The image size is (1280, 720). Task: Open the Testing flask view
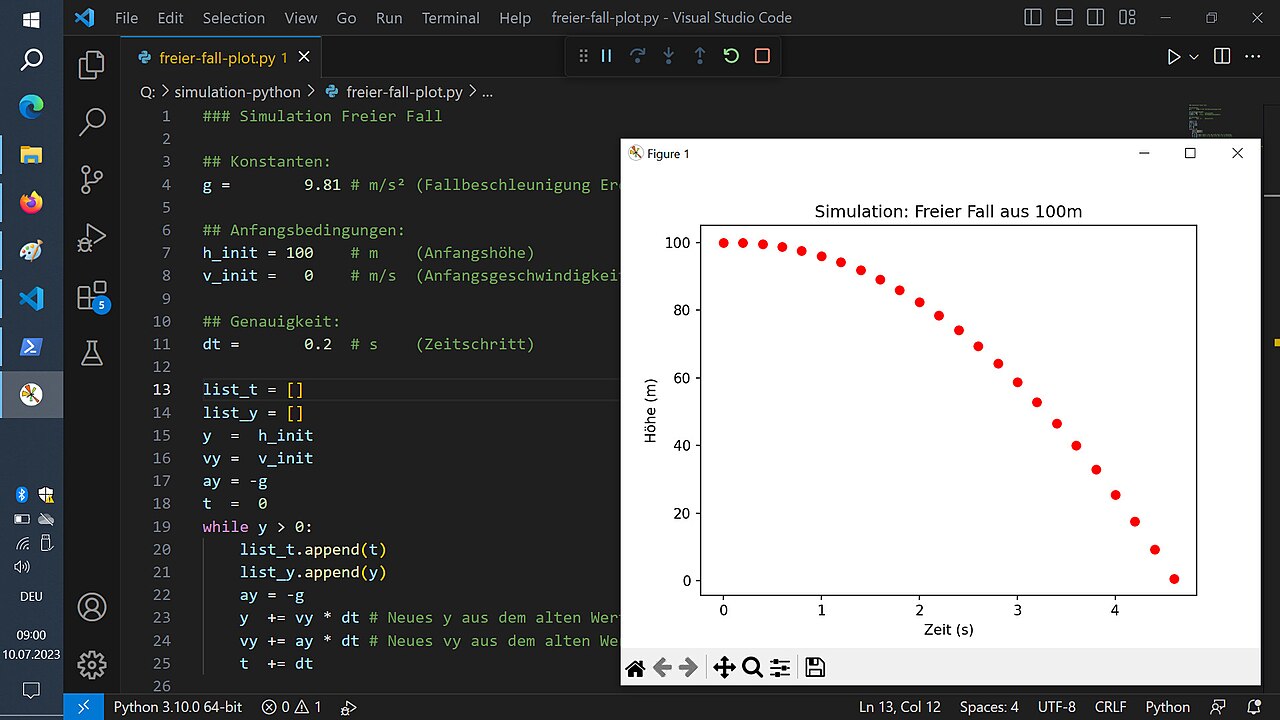coord(92,352)
